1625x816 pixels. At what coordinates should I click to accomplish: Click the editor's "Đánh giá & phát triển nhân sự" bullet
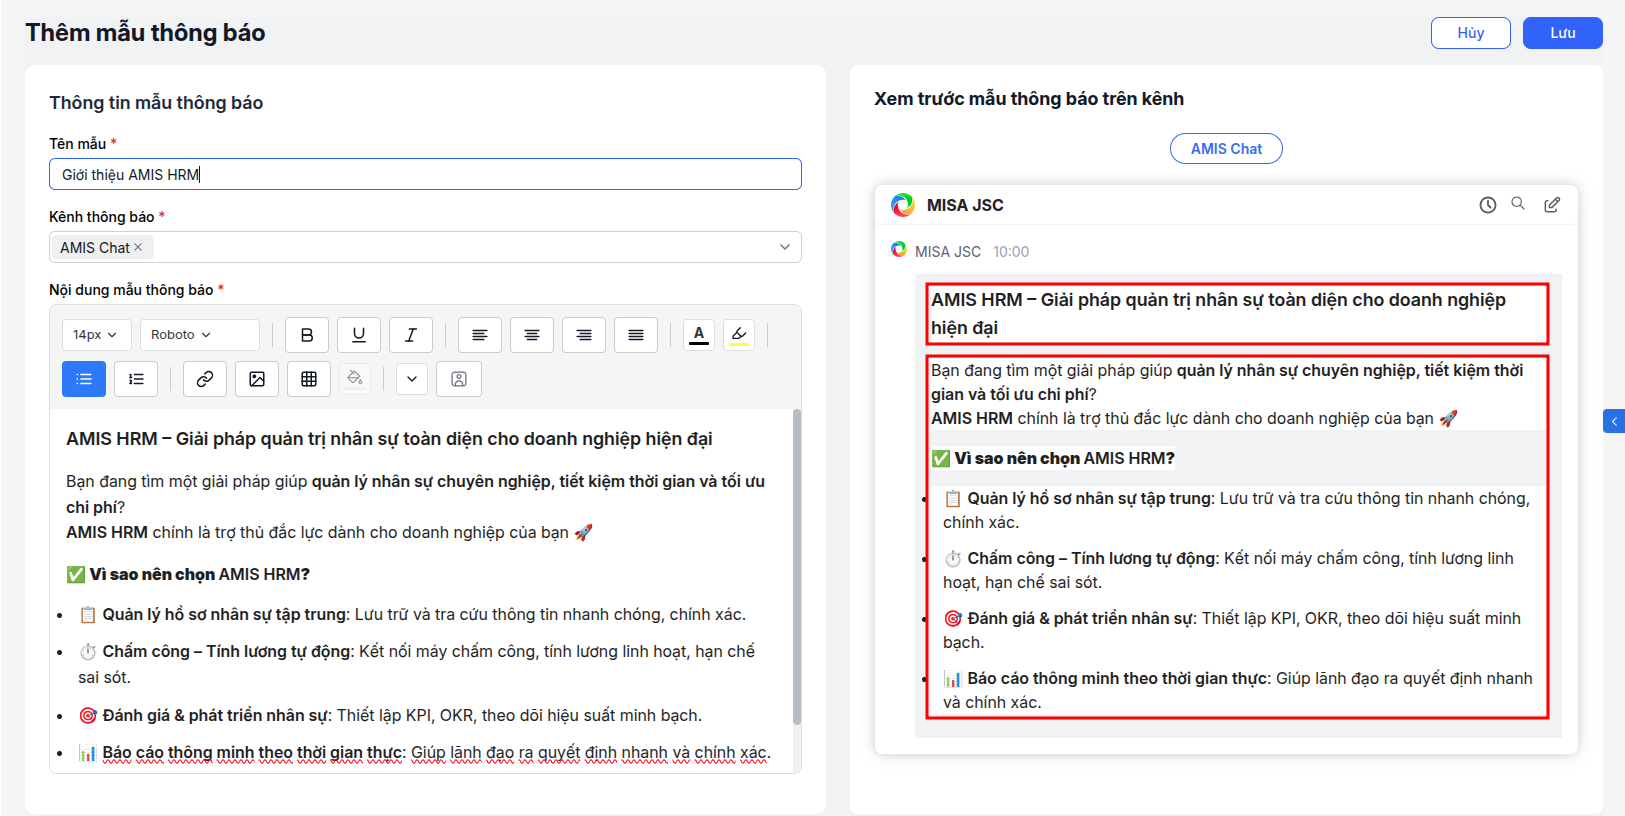(390, 715)
